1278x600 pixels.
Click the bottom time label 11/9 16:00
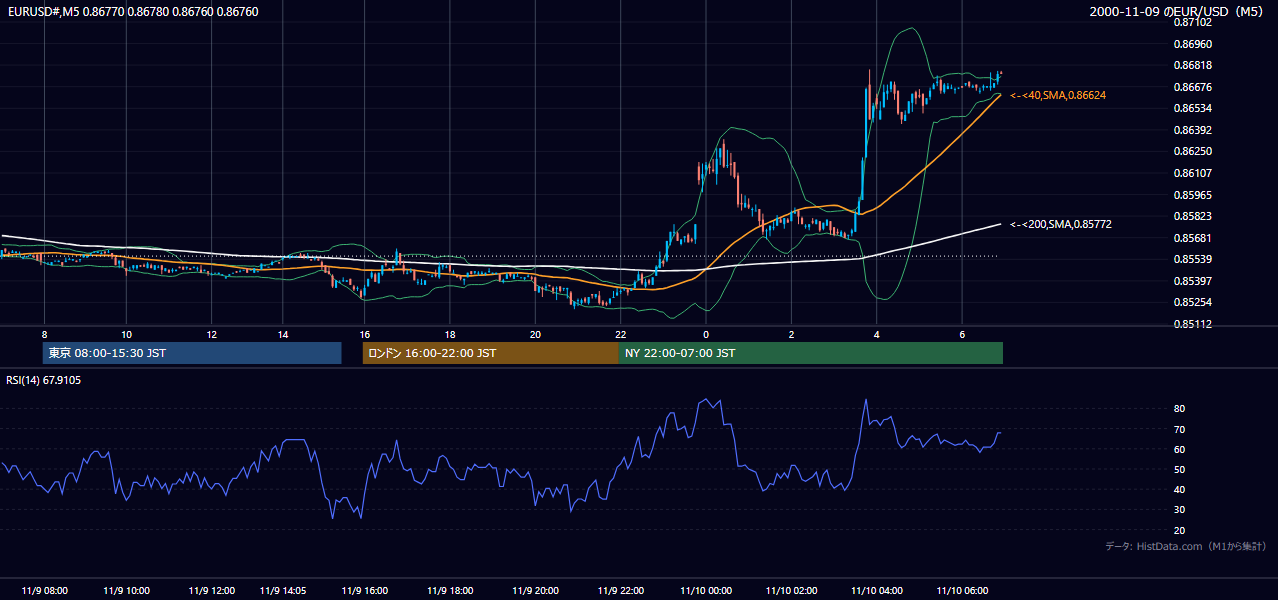tap(365, 590)
